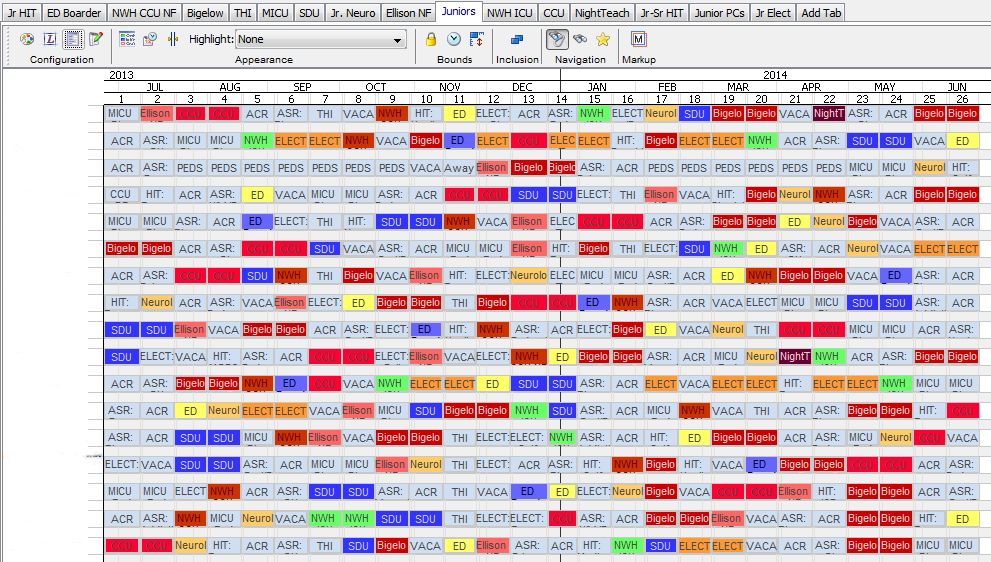
Task: Click the notepad with pencil icon
Action: click(x=96, y=39)
